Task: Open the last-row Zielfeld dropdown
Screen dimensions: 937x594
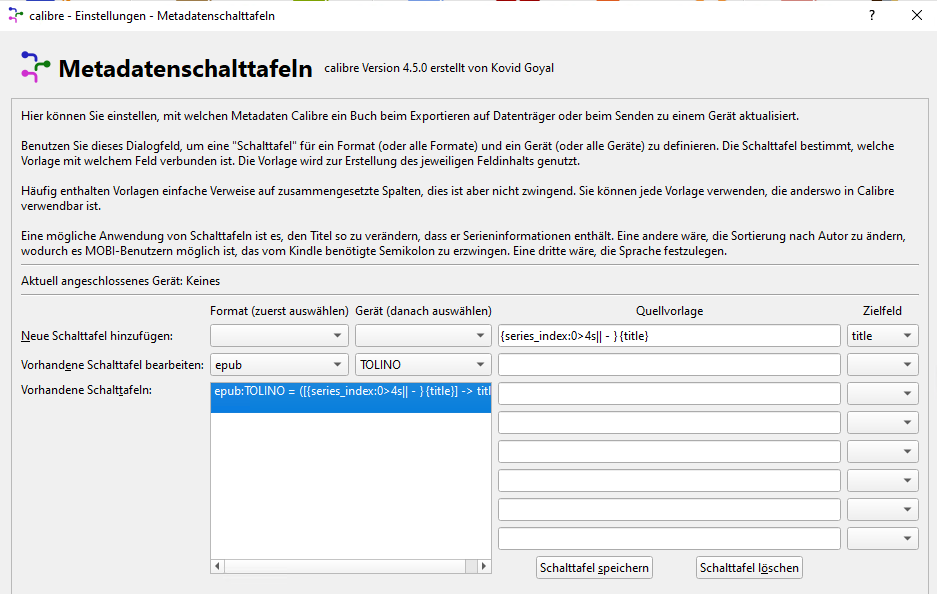Action: 883,538
